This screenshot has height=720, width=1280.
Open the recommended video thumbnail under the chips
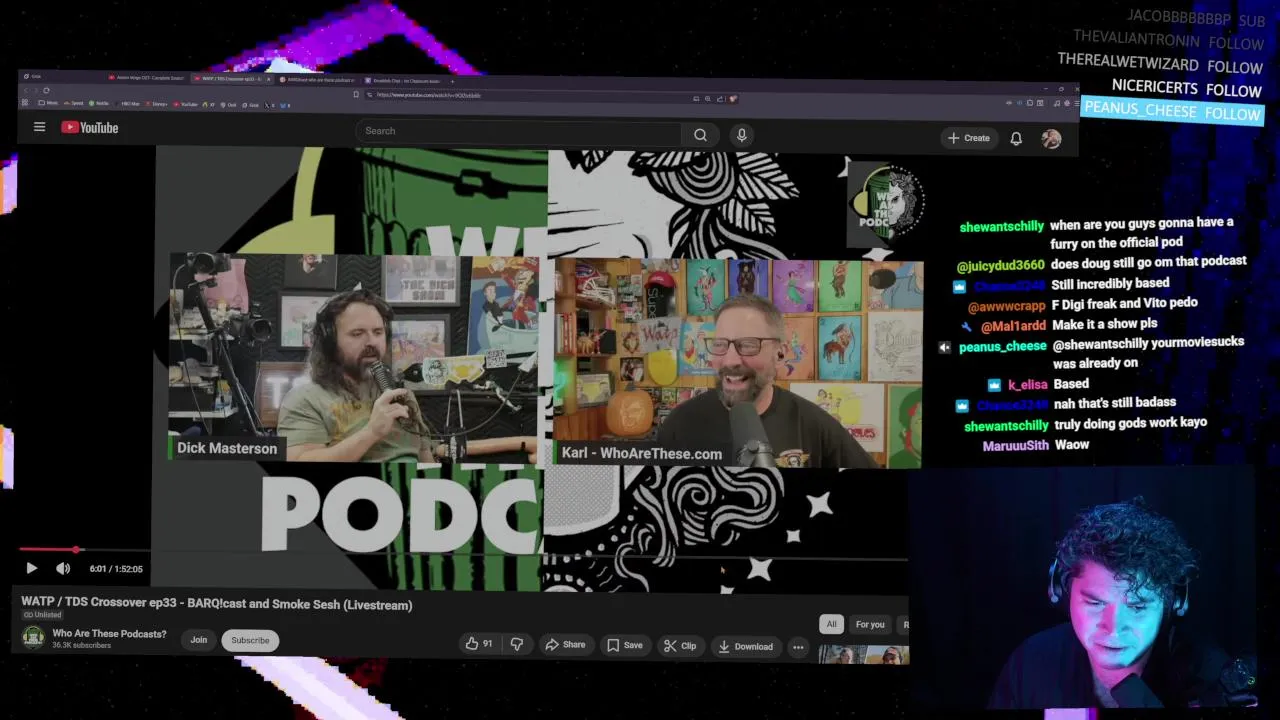coord(863,655)
